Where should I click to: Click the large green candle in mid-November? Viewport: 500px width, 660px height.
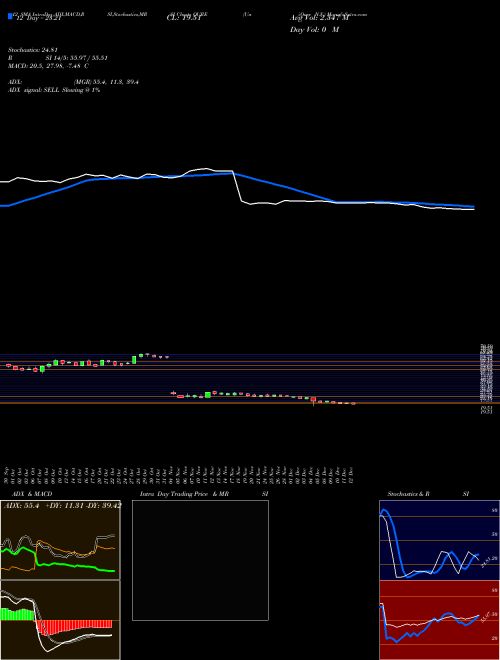[x=207, y=395]
